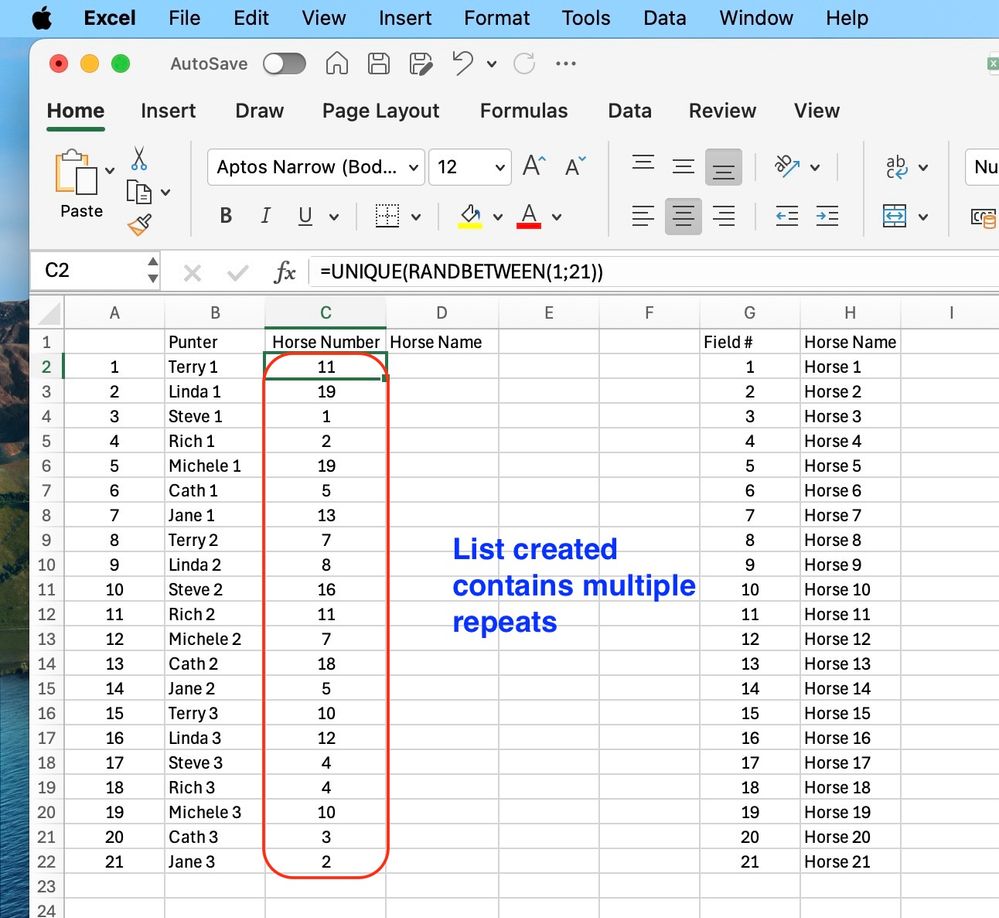The width and height of the screenshot is (999, 918).
Task: Expand the Fill Color dropdown arrow
Action: click(x=498, y=217)
